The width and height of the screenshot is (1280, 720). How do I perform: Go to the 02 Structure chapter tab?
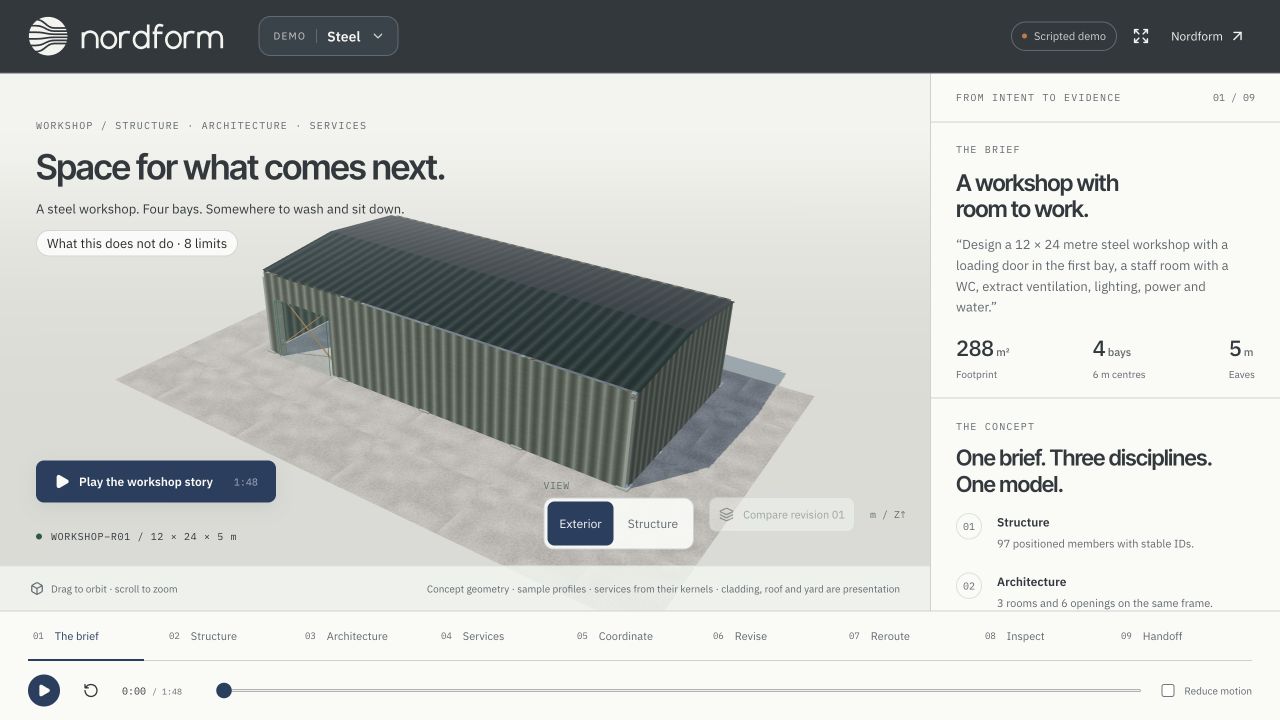coord(222,636)
